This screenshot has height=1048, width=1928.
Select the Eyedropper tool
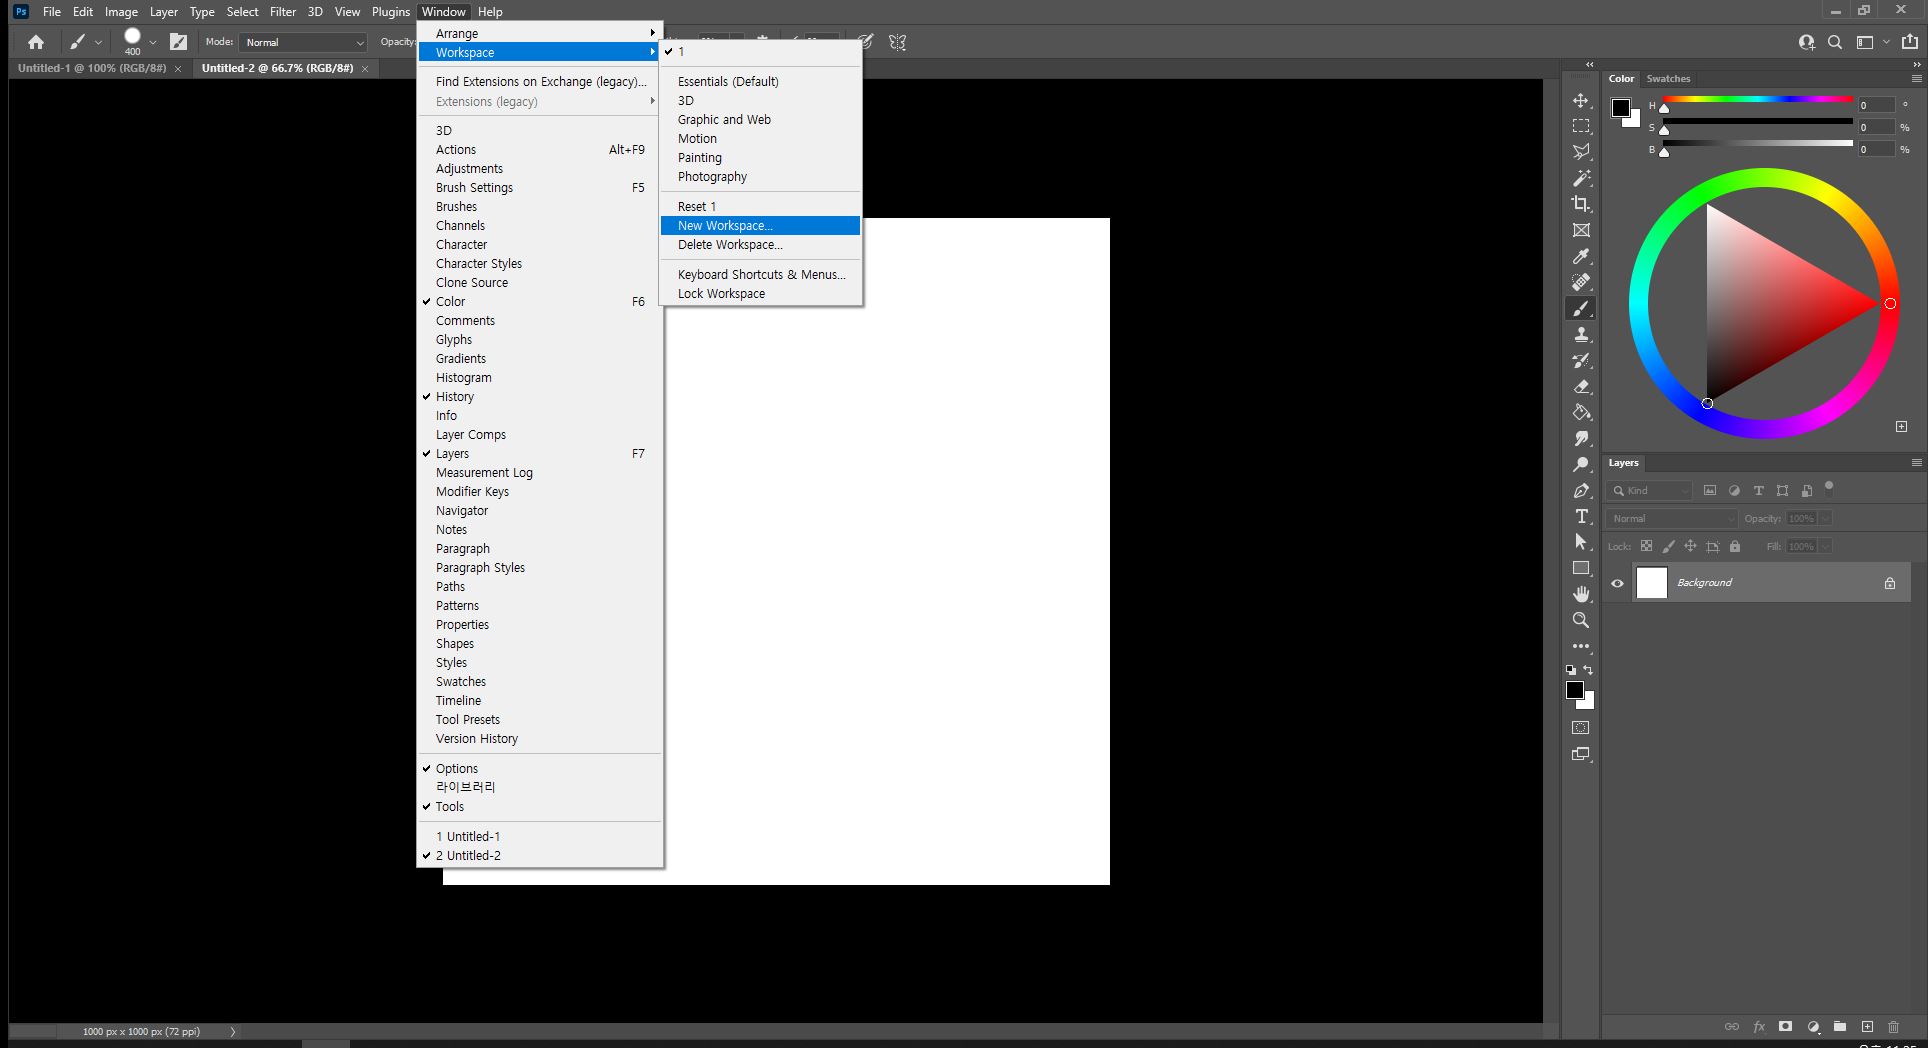coord(1581,256)
